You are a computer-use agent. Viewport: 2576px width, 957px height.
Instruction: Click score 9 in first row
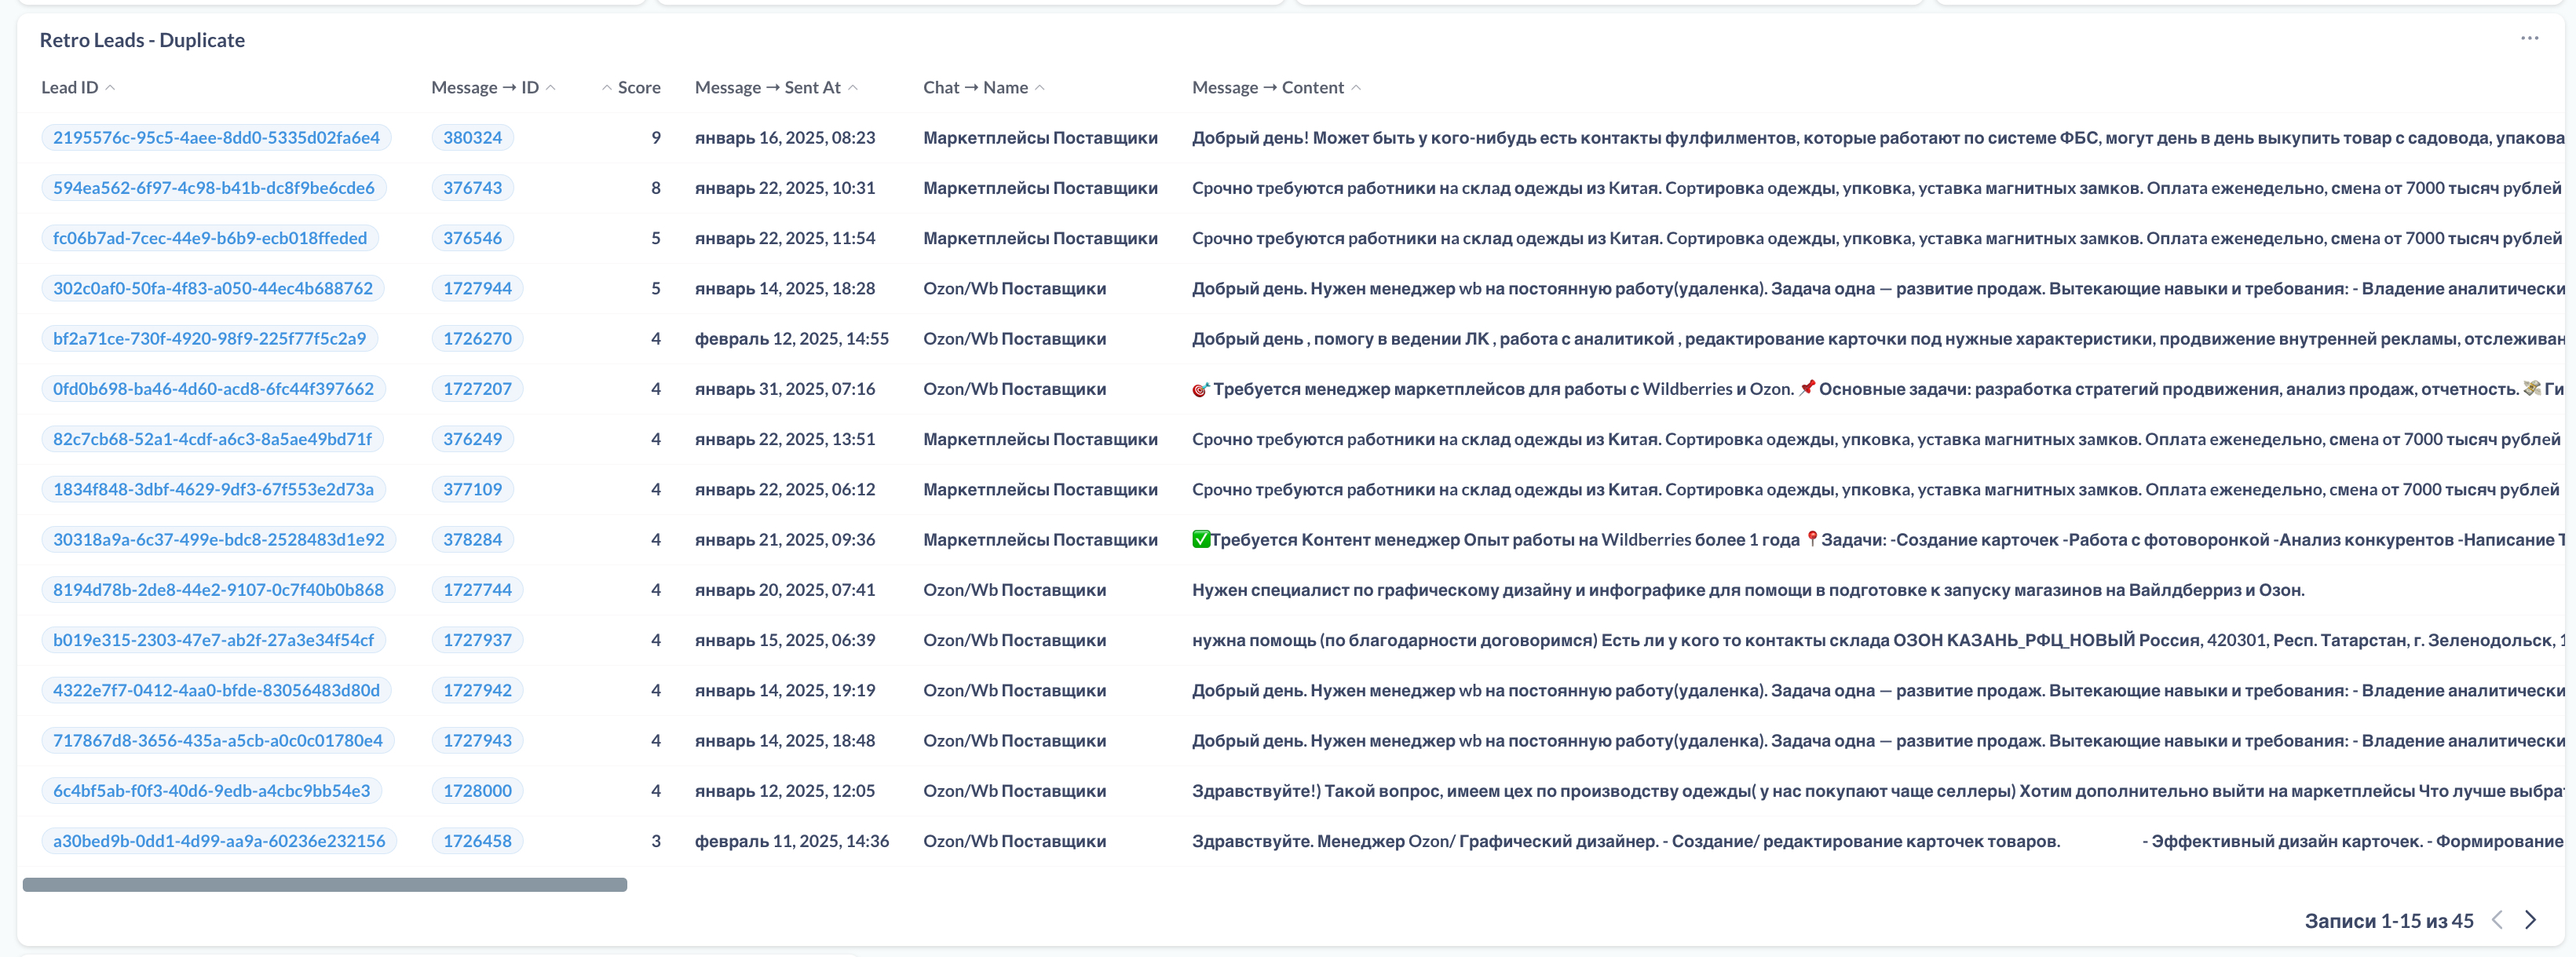[656, 137]
